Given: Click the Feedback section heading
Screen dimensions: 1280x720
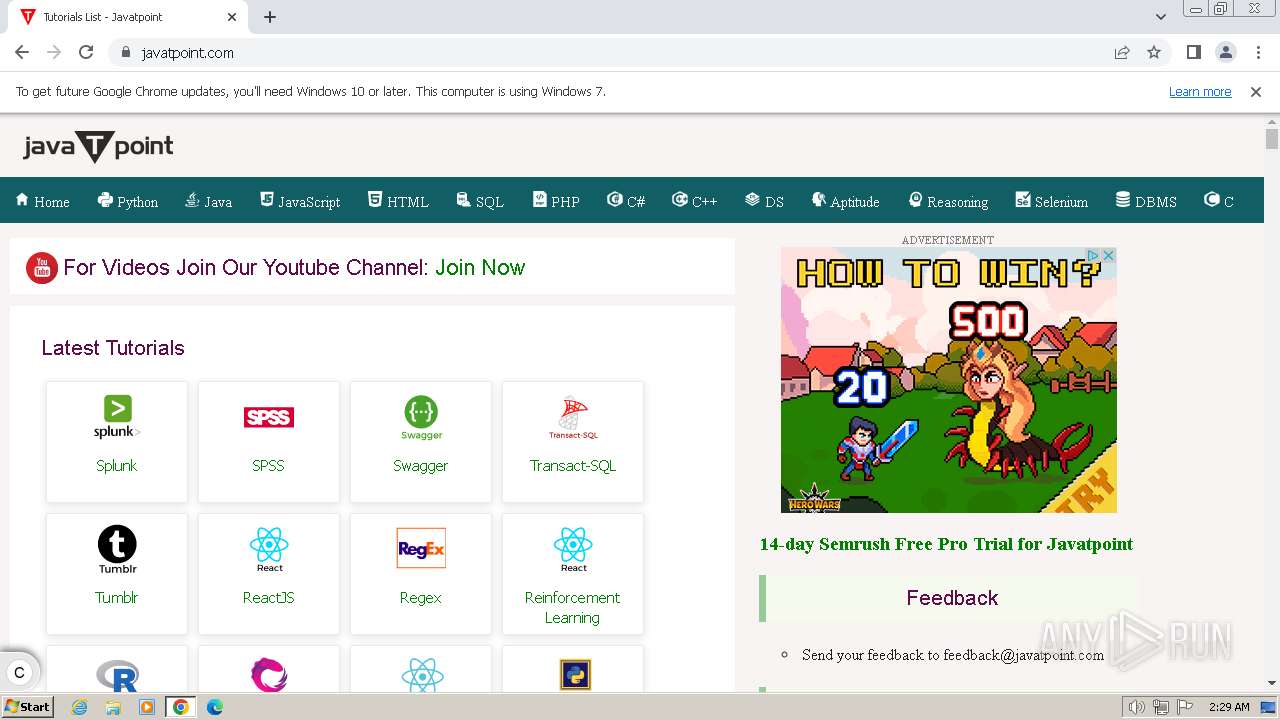Looking at the screenshot, I should [x=952, y=598].
